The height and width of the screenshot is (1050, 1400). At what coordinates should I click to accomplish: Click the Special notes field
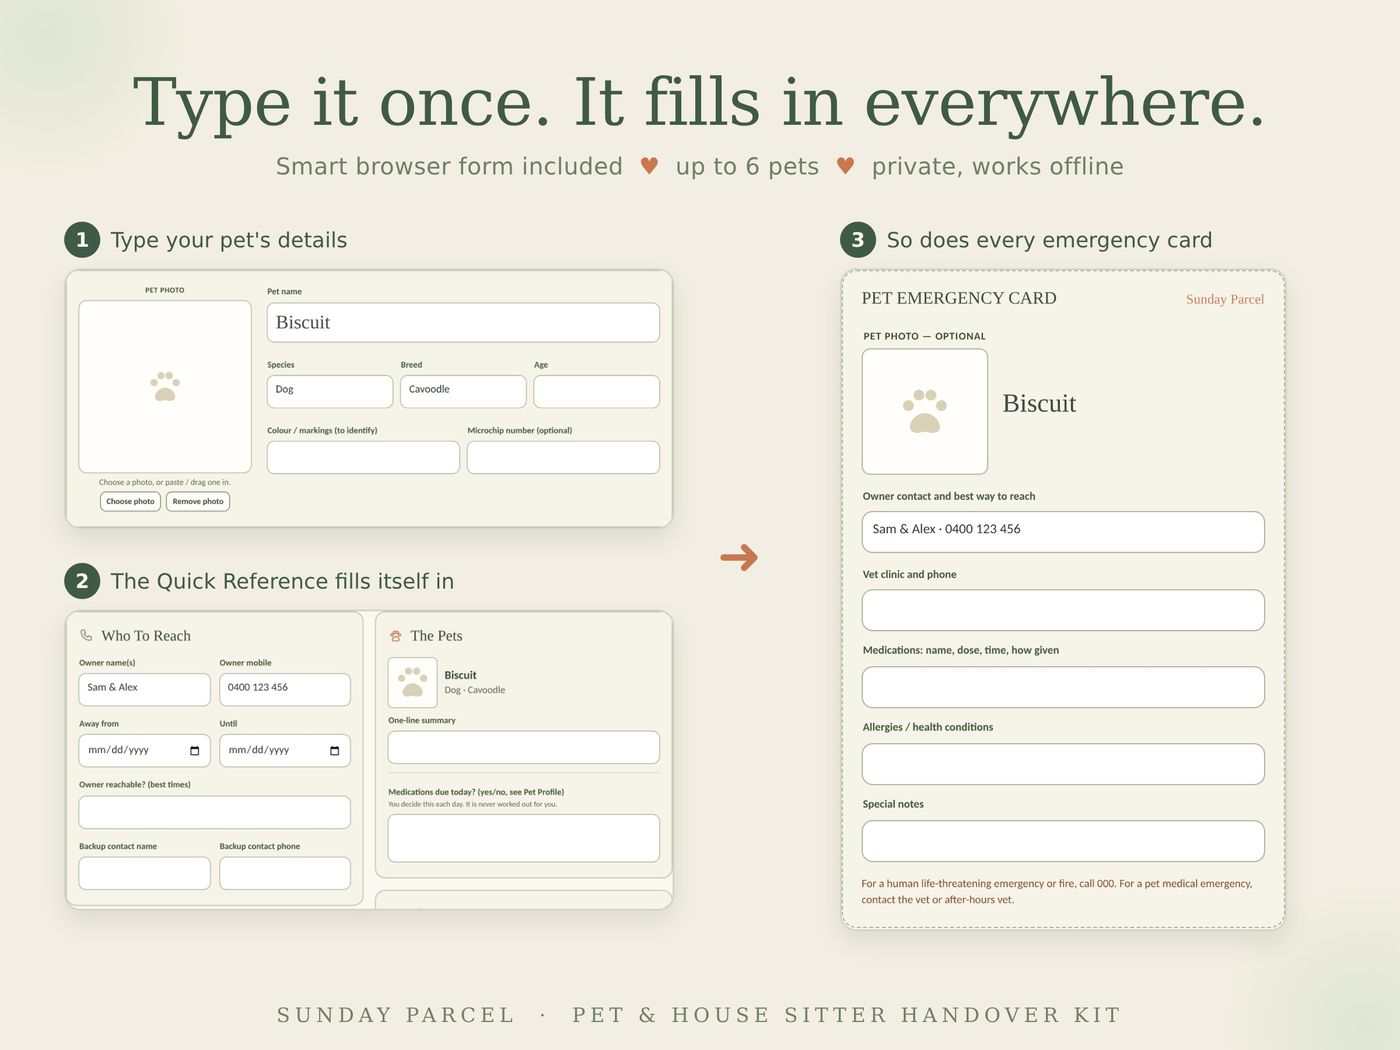[1063, 841]
